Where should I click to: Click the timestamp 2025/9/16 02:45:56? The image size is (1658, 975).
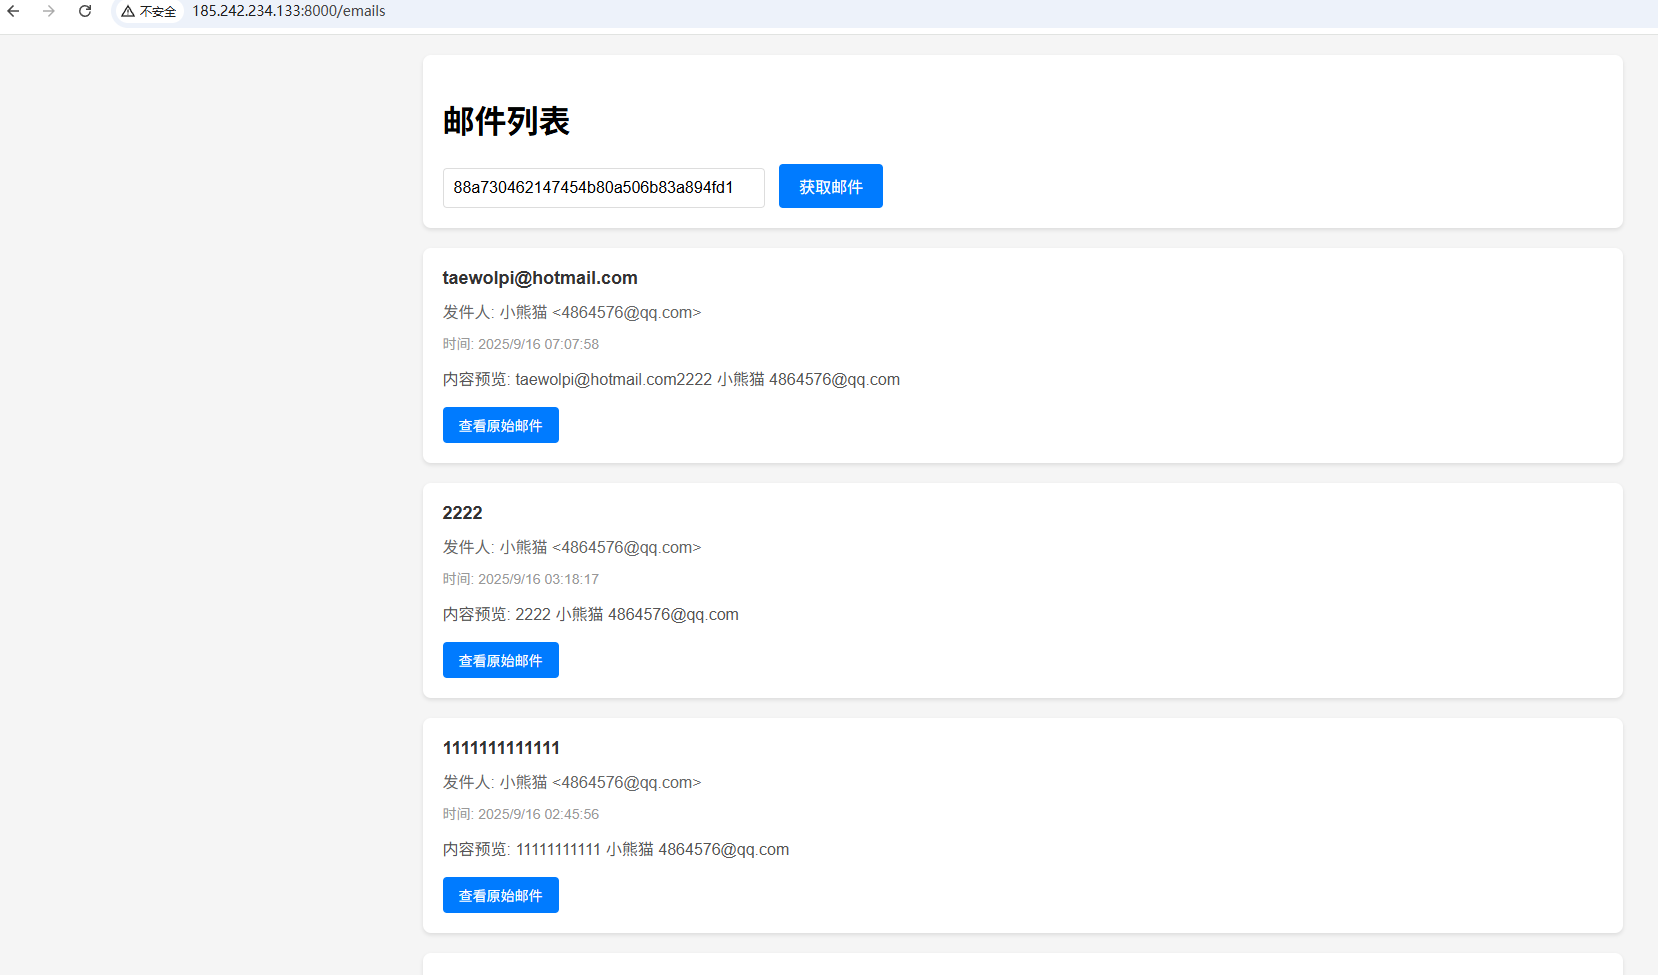[538, 814]
